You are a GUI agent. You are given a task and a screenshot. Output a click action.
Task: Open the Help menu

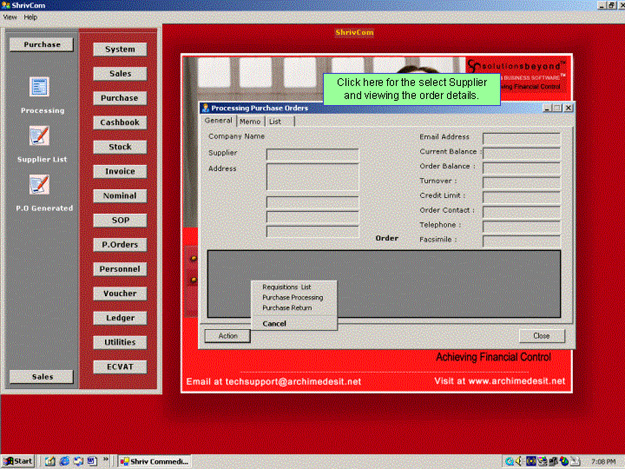(31, 17)
